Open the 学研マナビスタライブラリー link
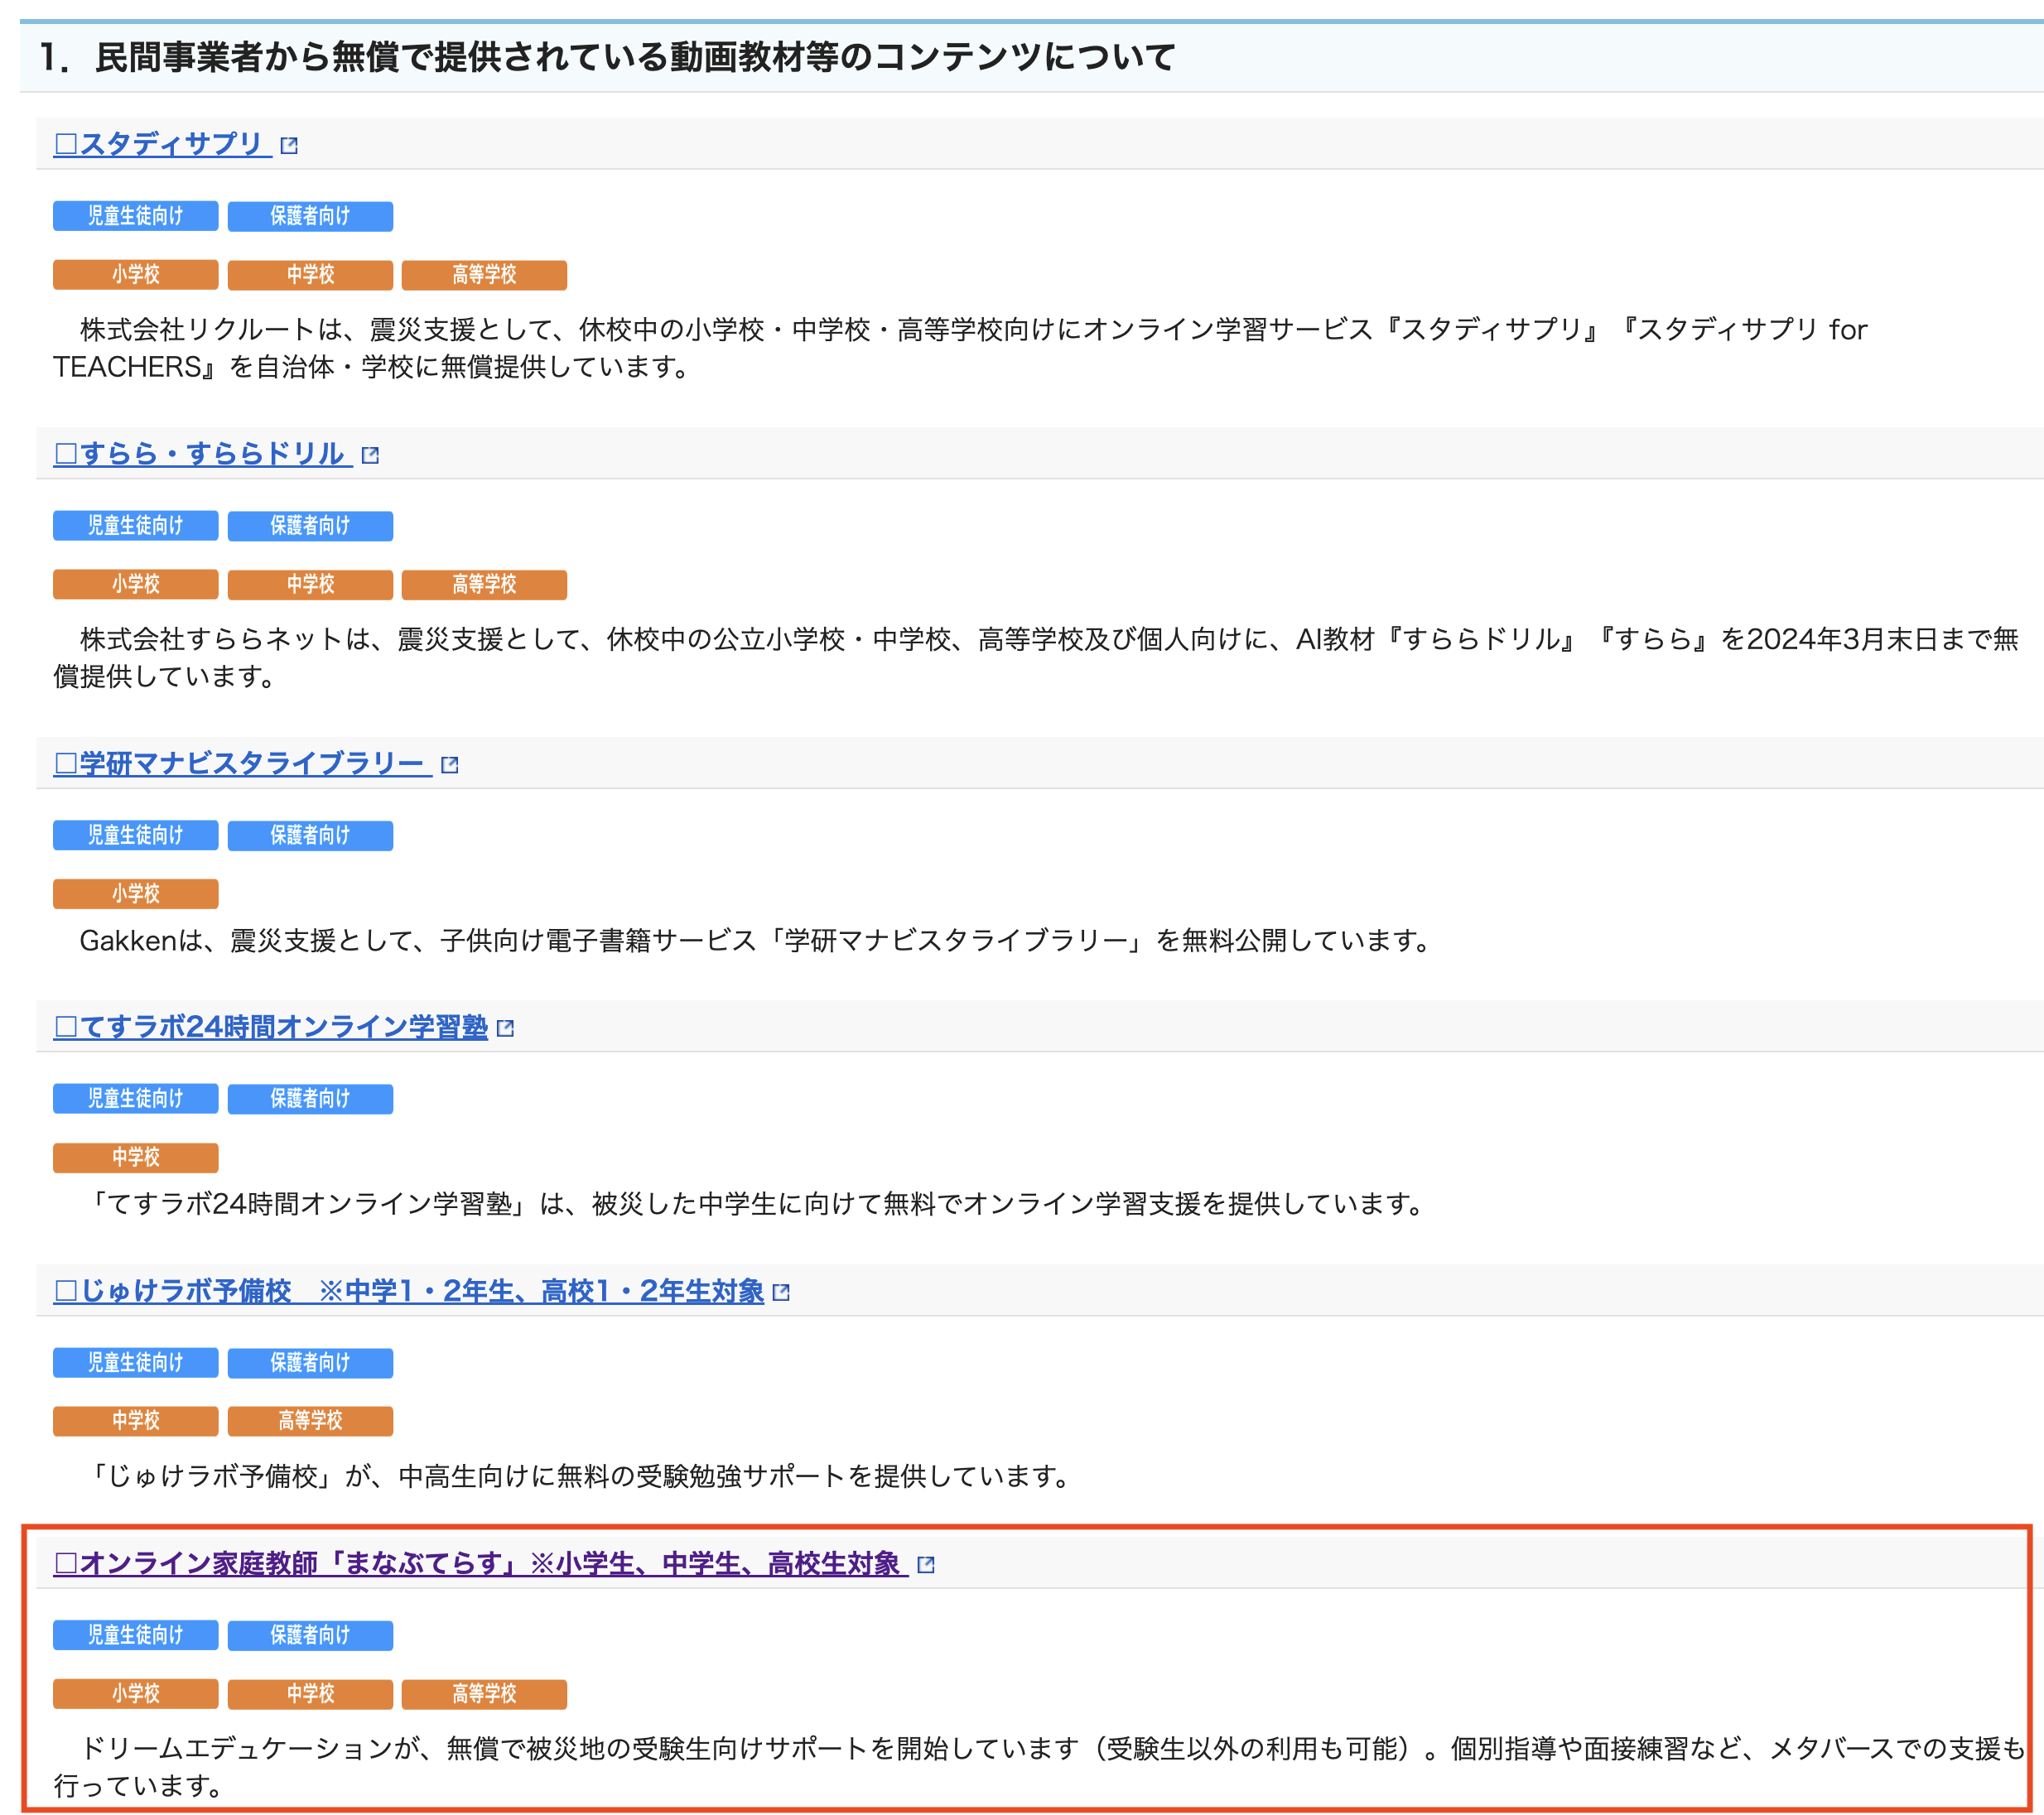The image size is (2044, 1815). (242, 764)
